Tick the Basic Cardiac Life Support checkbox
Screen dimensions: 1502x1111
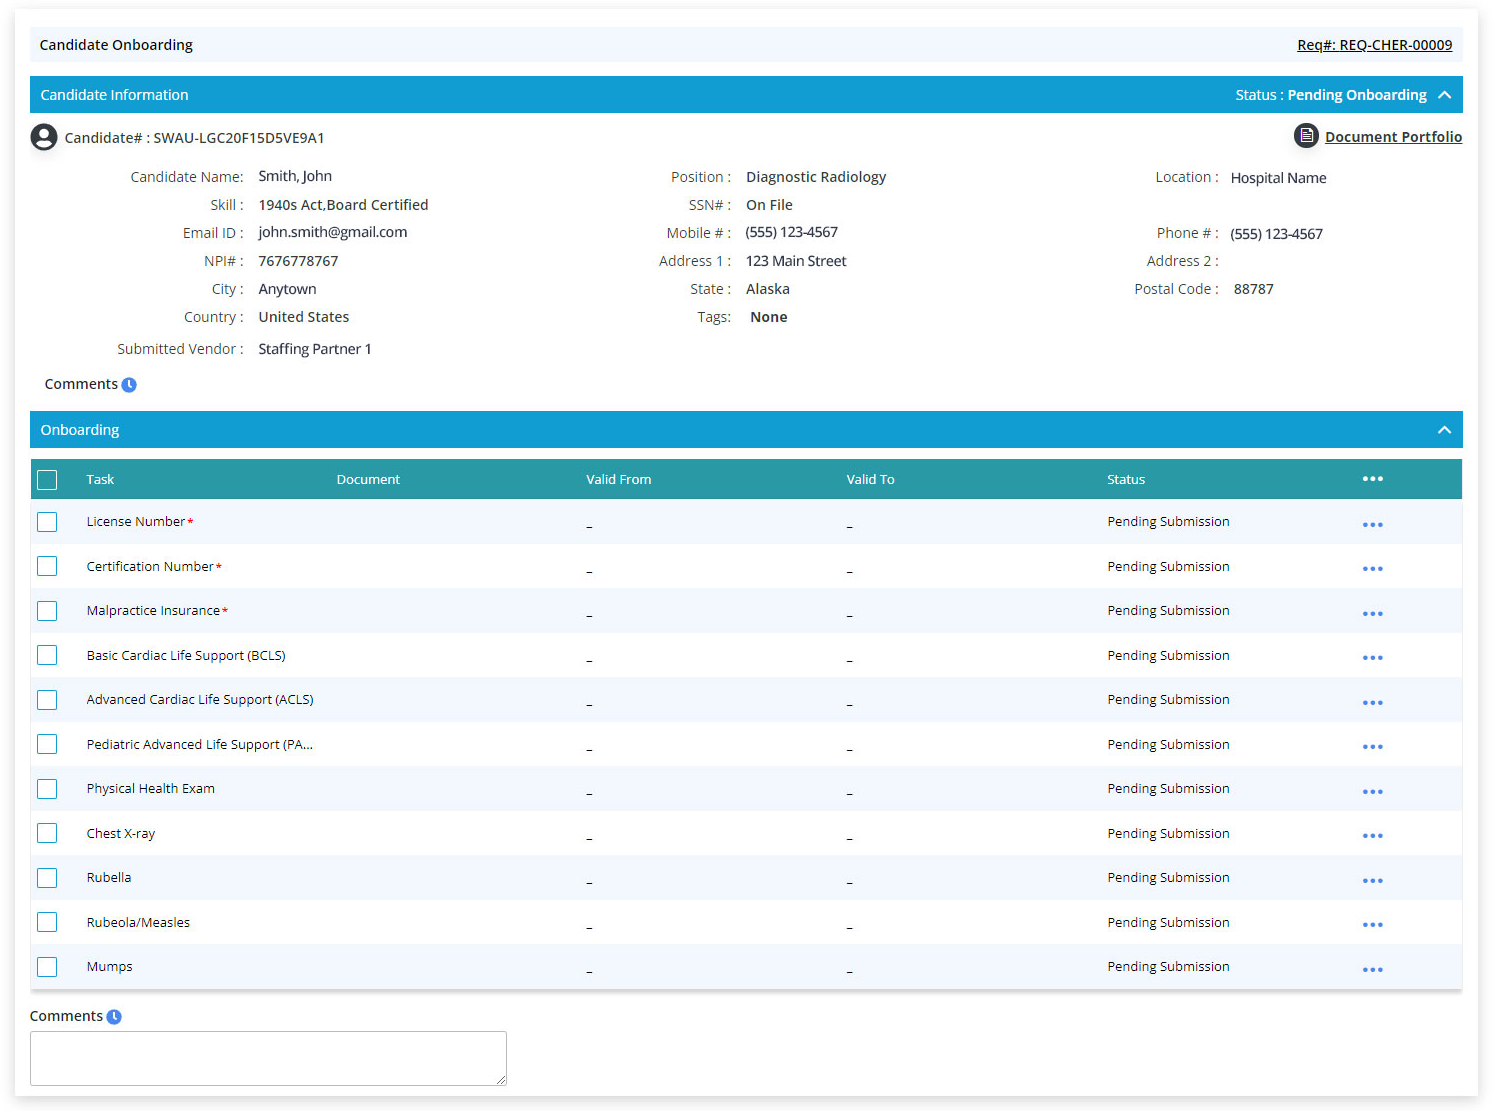(47, 655)
